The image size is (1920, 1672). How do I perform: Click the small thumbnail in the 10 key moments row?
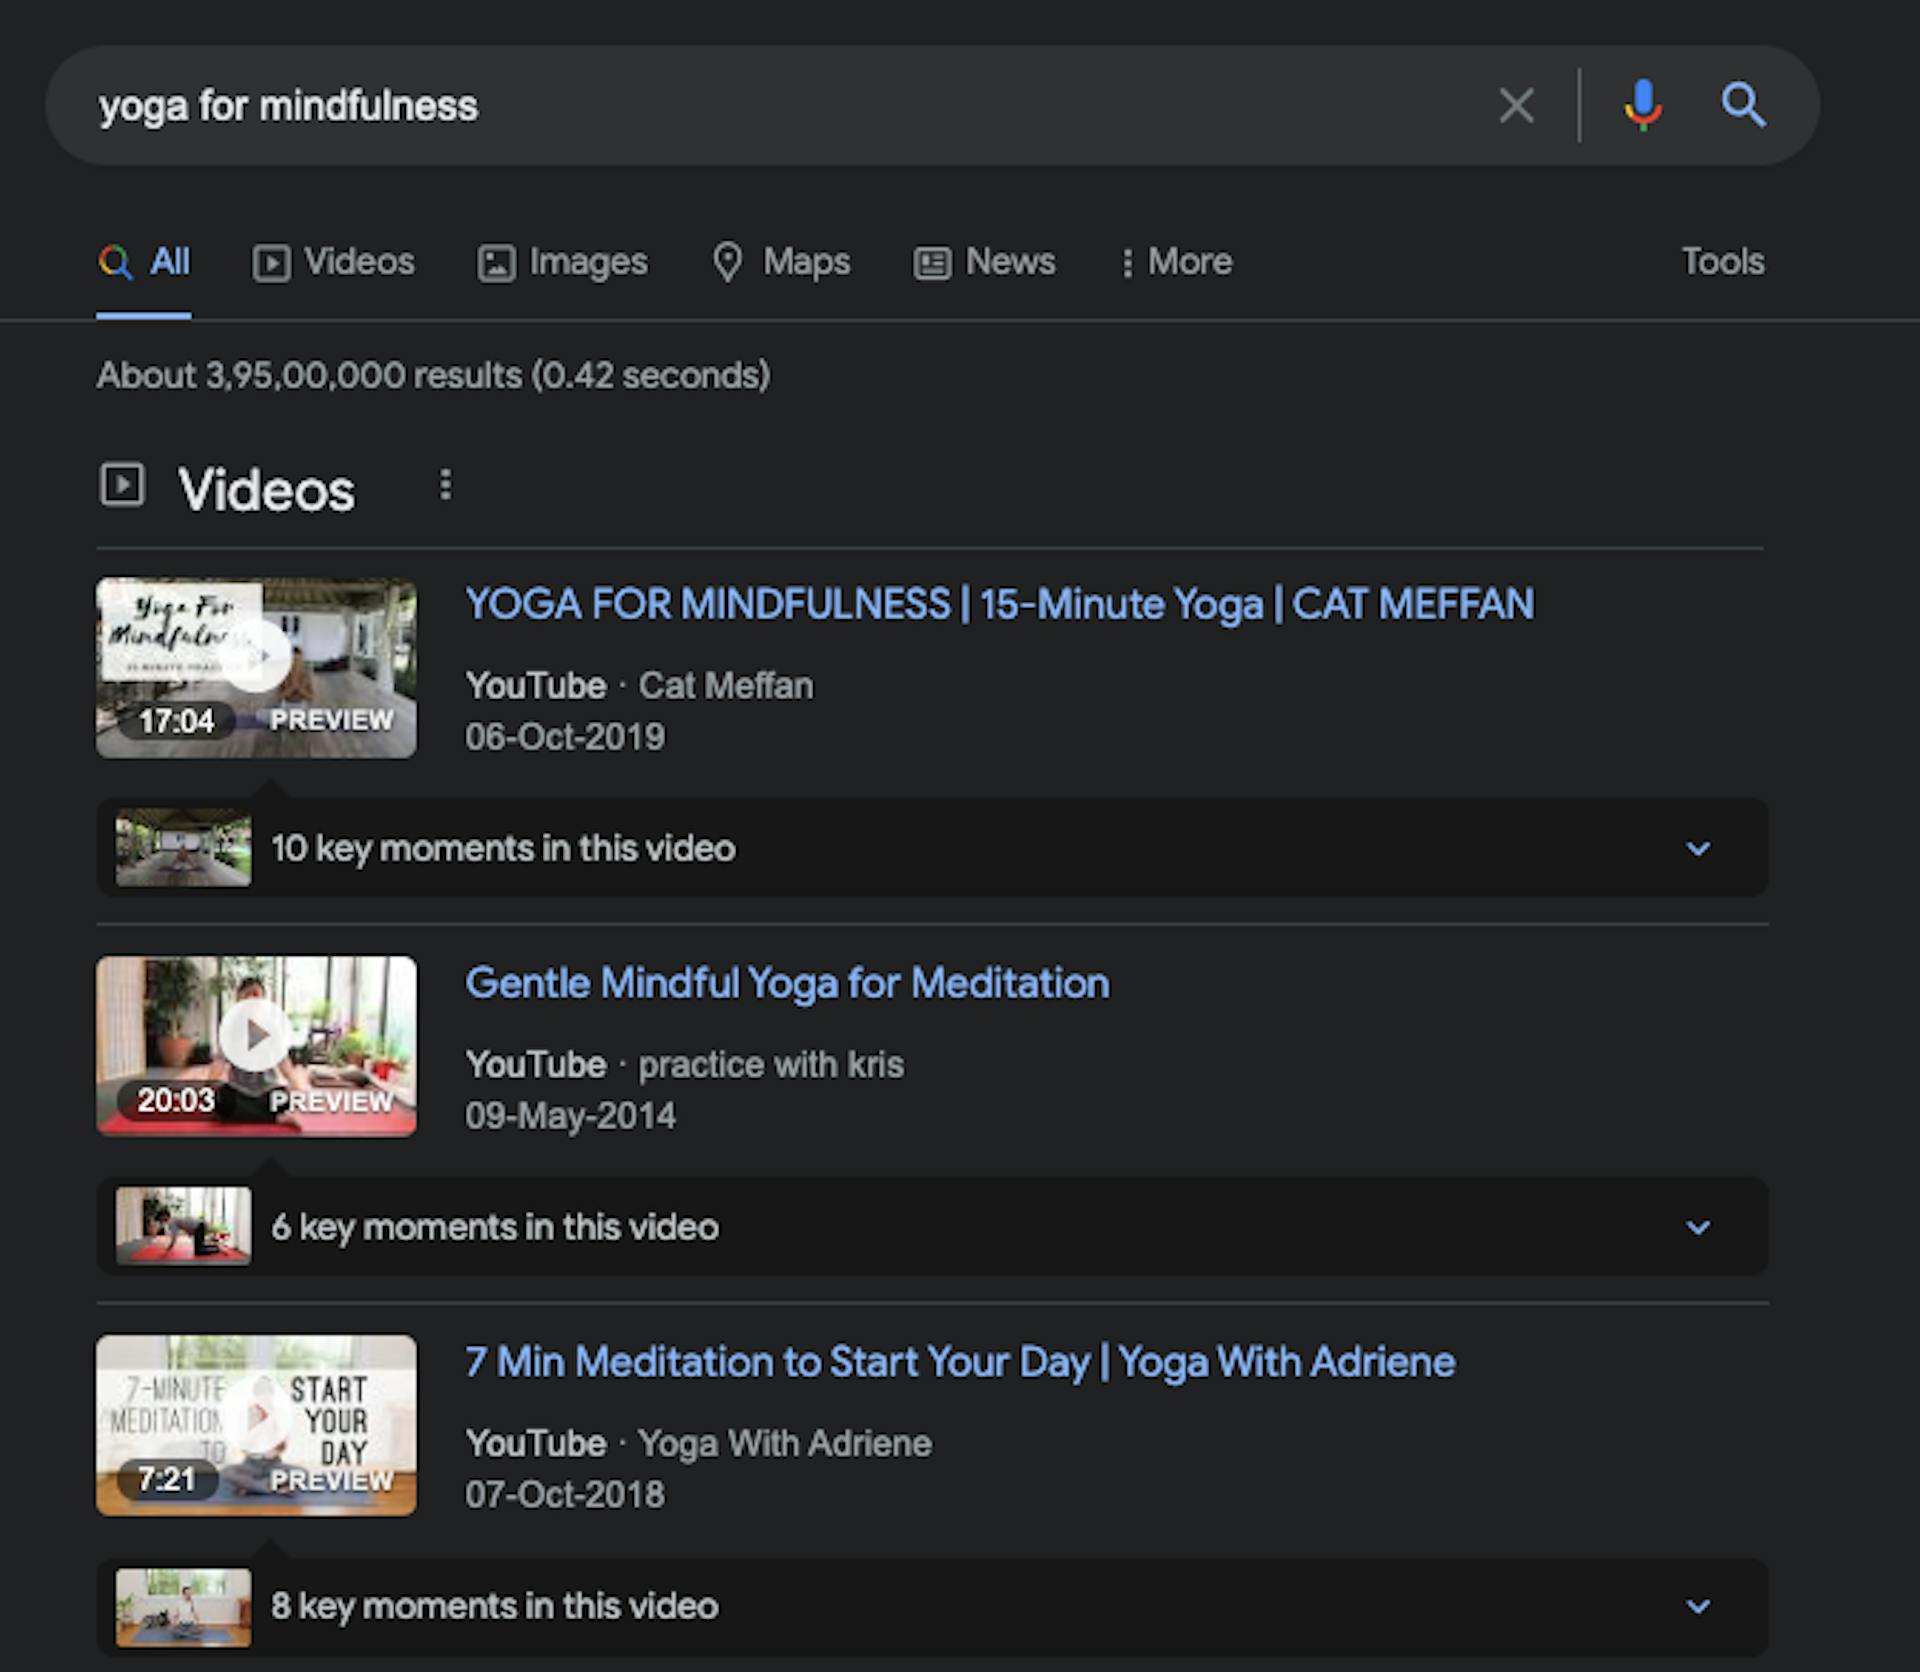pos(183,848)
